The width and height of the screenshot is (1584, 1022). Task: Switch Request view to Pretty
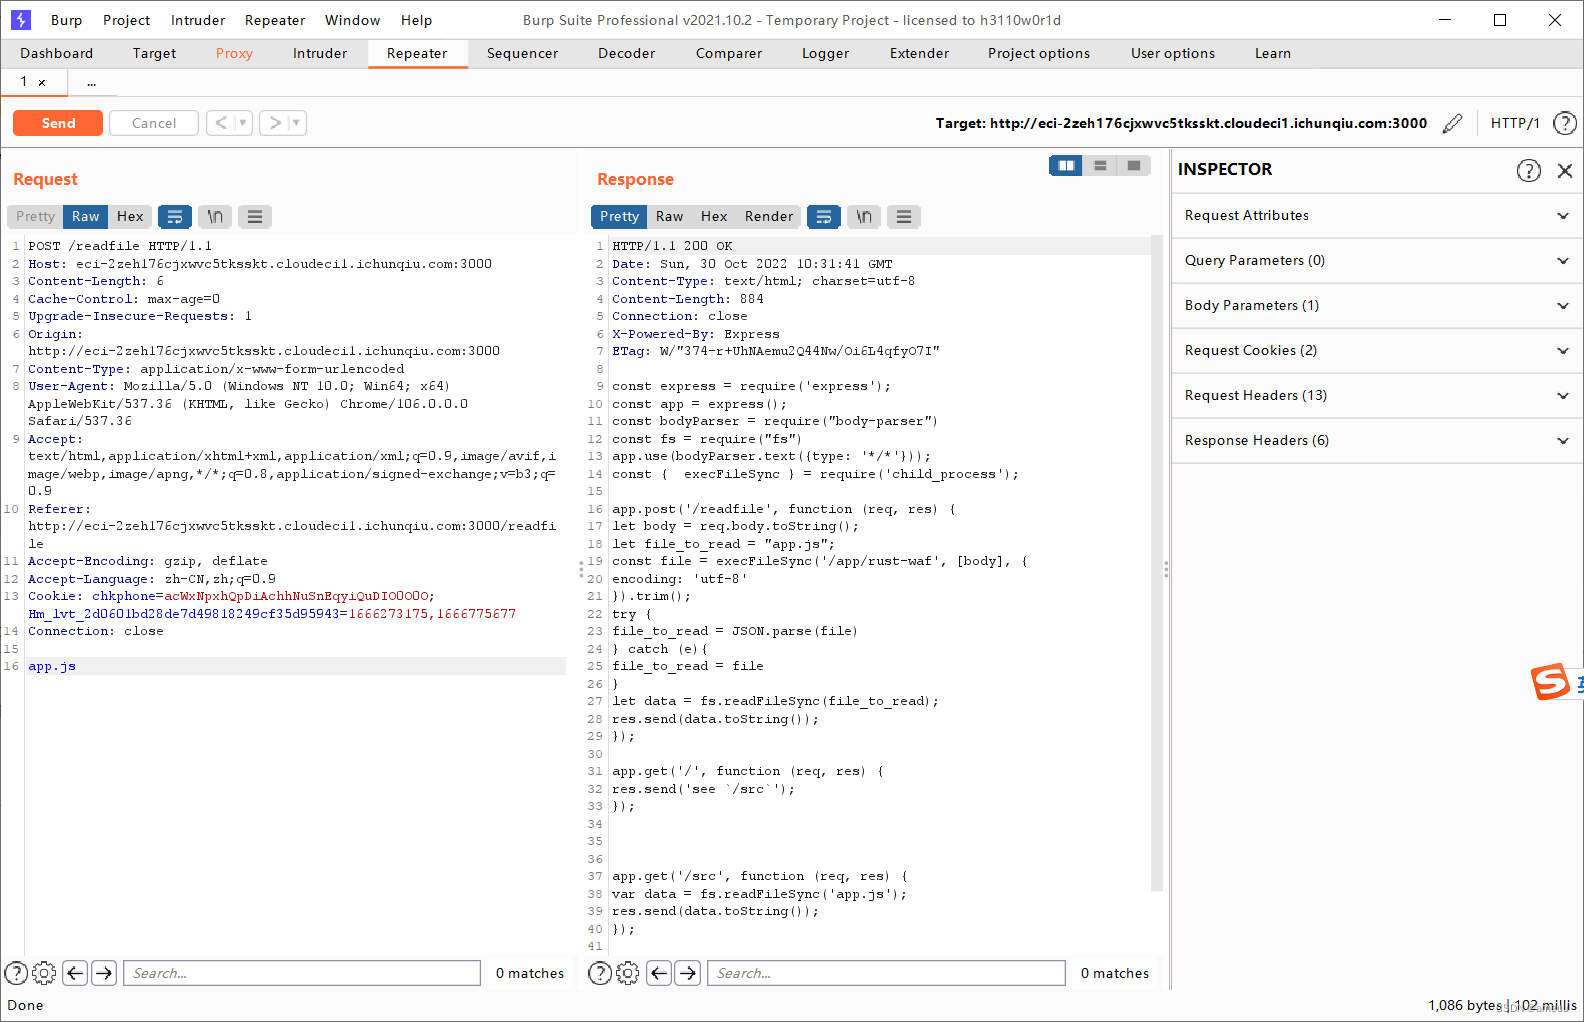(x=36, y=216)
